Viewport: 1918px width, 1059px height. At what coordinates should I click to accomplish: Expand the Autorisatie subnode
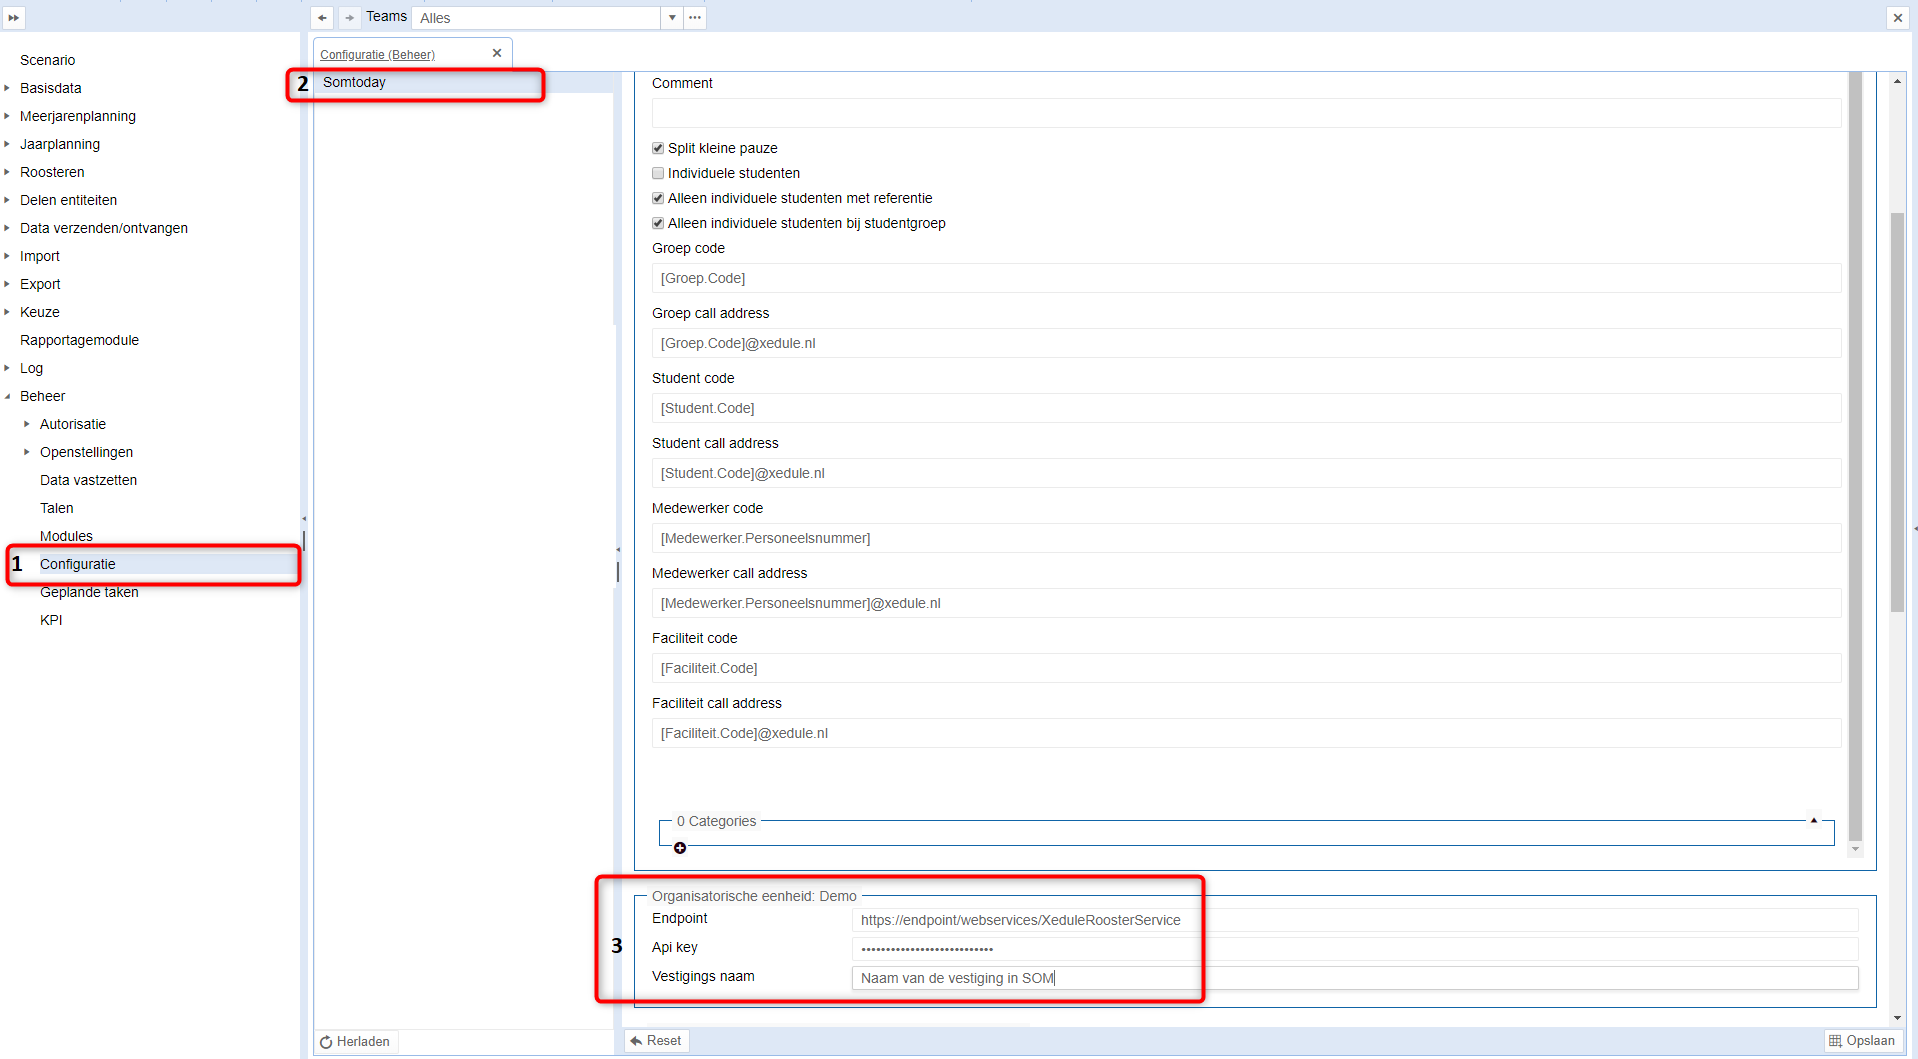[x=27, y=424]
